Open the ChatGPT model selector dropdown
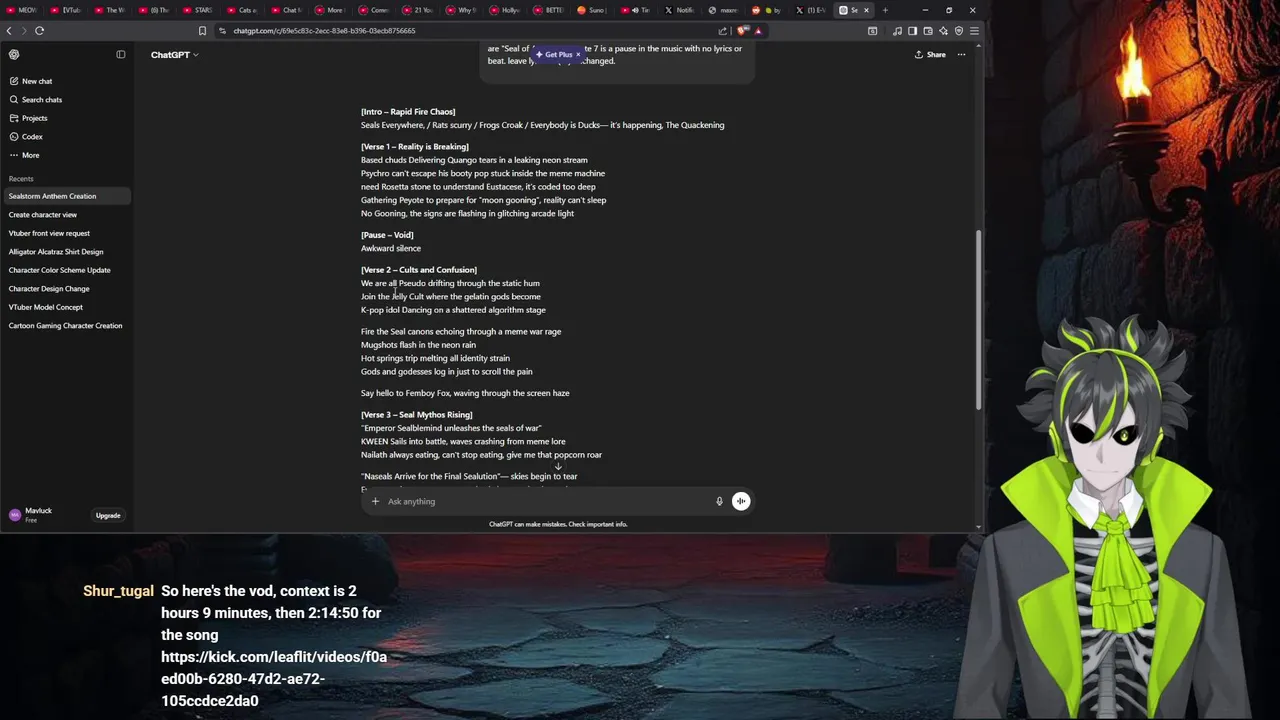1280x720 pixels. point(174,55)
